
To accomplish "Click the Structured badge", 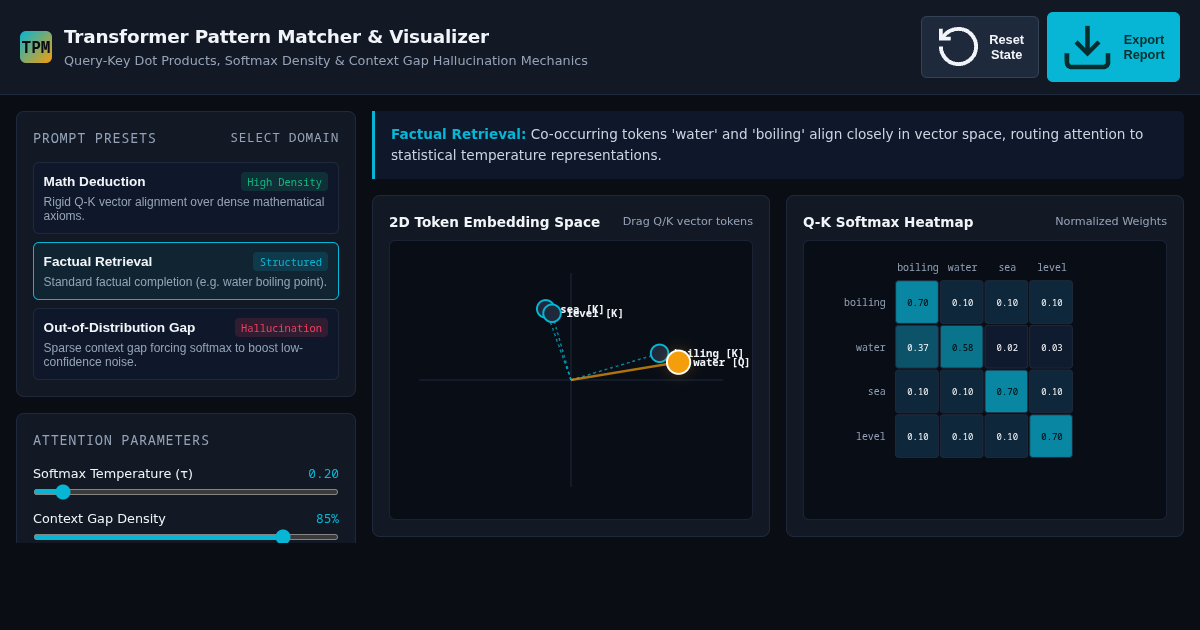I will coord(290,262).
